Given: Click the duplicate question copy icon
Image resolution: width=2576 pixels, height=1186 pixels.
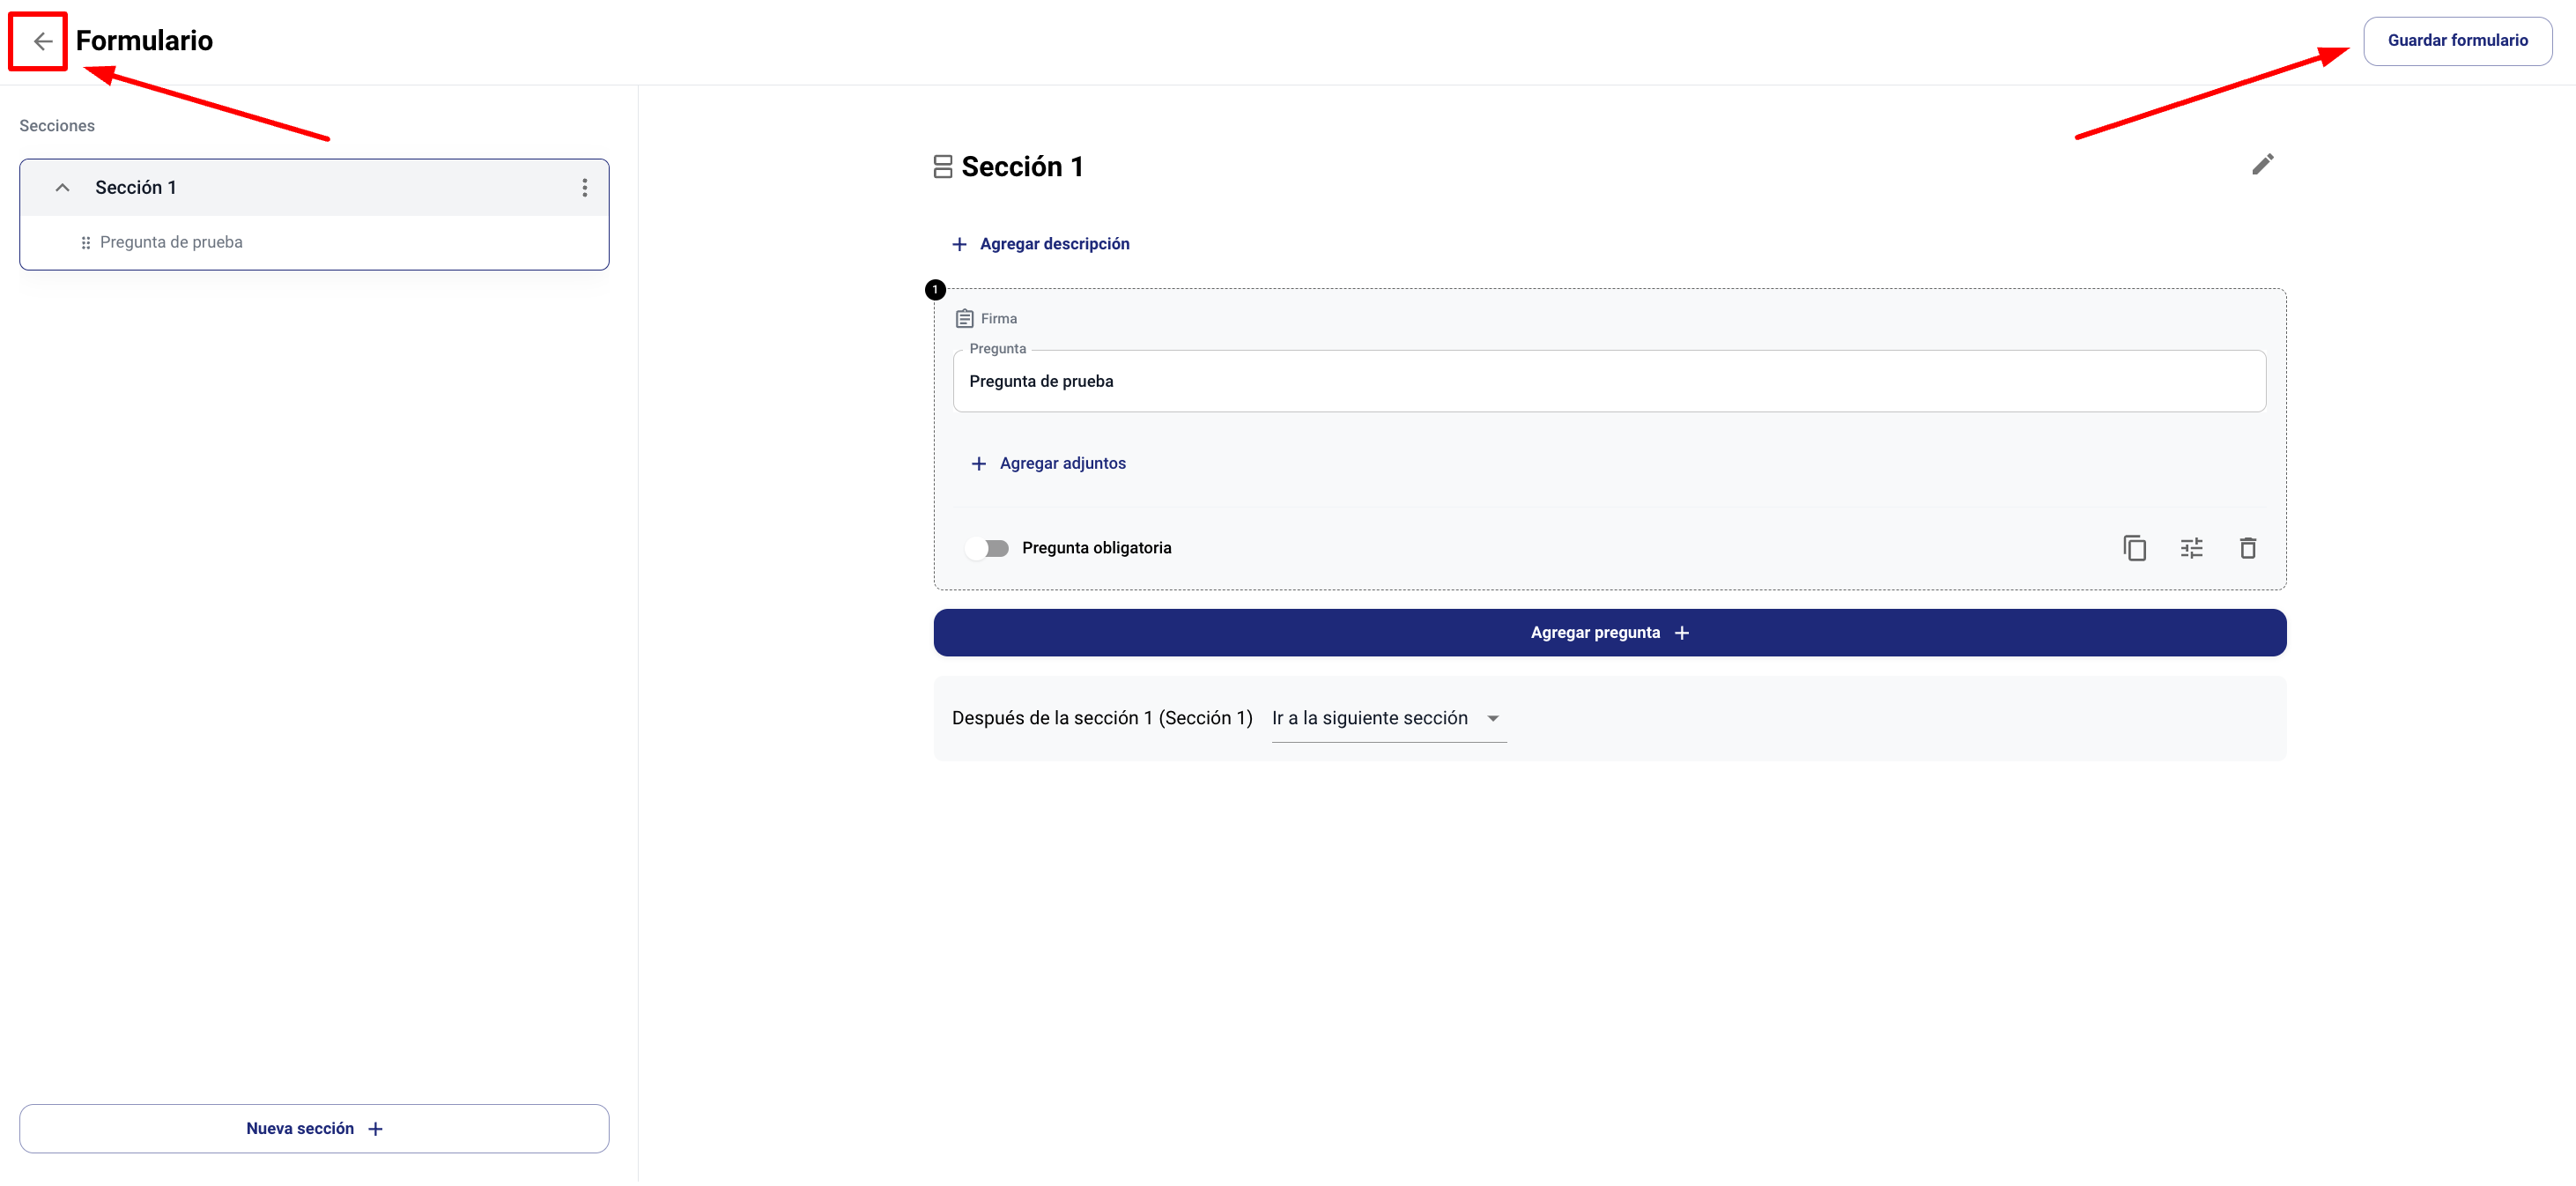Looking at the screenshot, I should click(x=2134, y=548).
